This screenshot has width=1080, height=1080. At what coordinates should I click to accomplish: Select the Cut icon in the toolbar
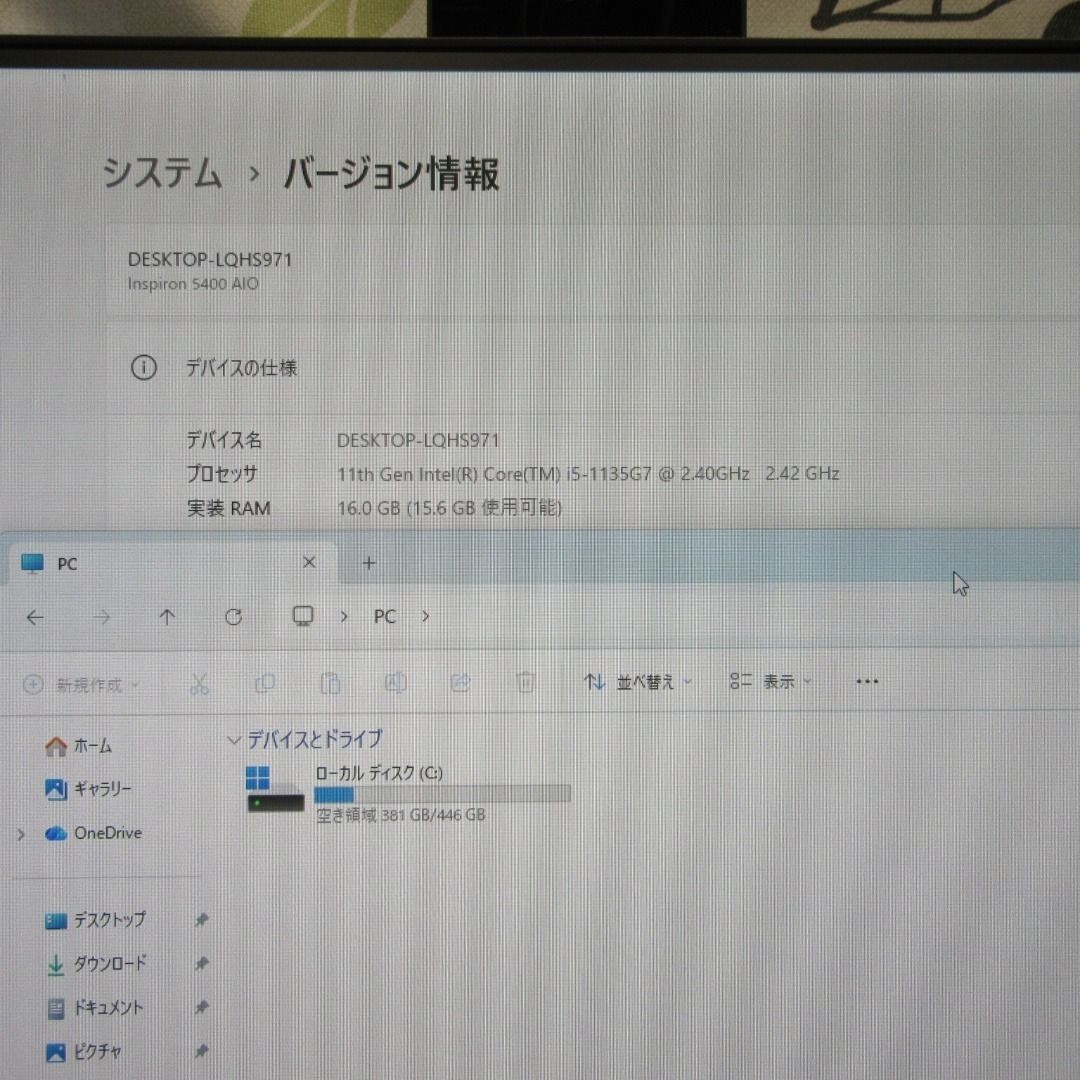pos(199,683)
